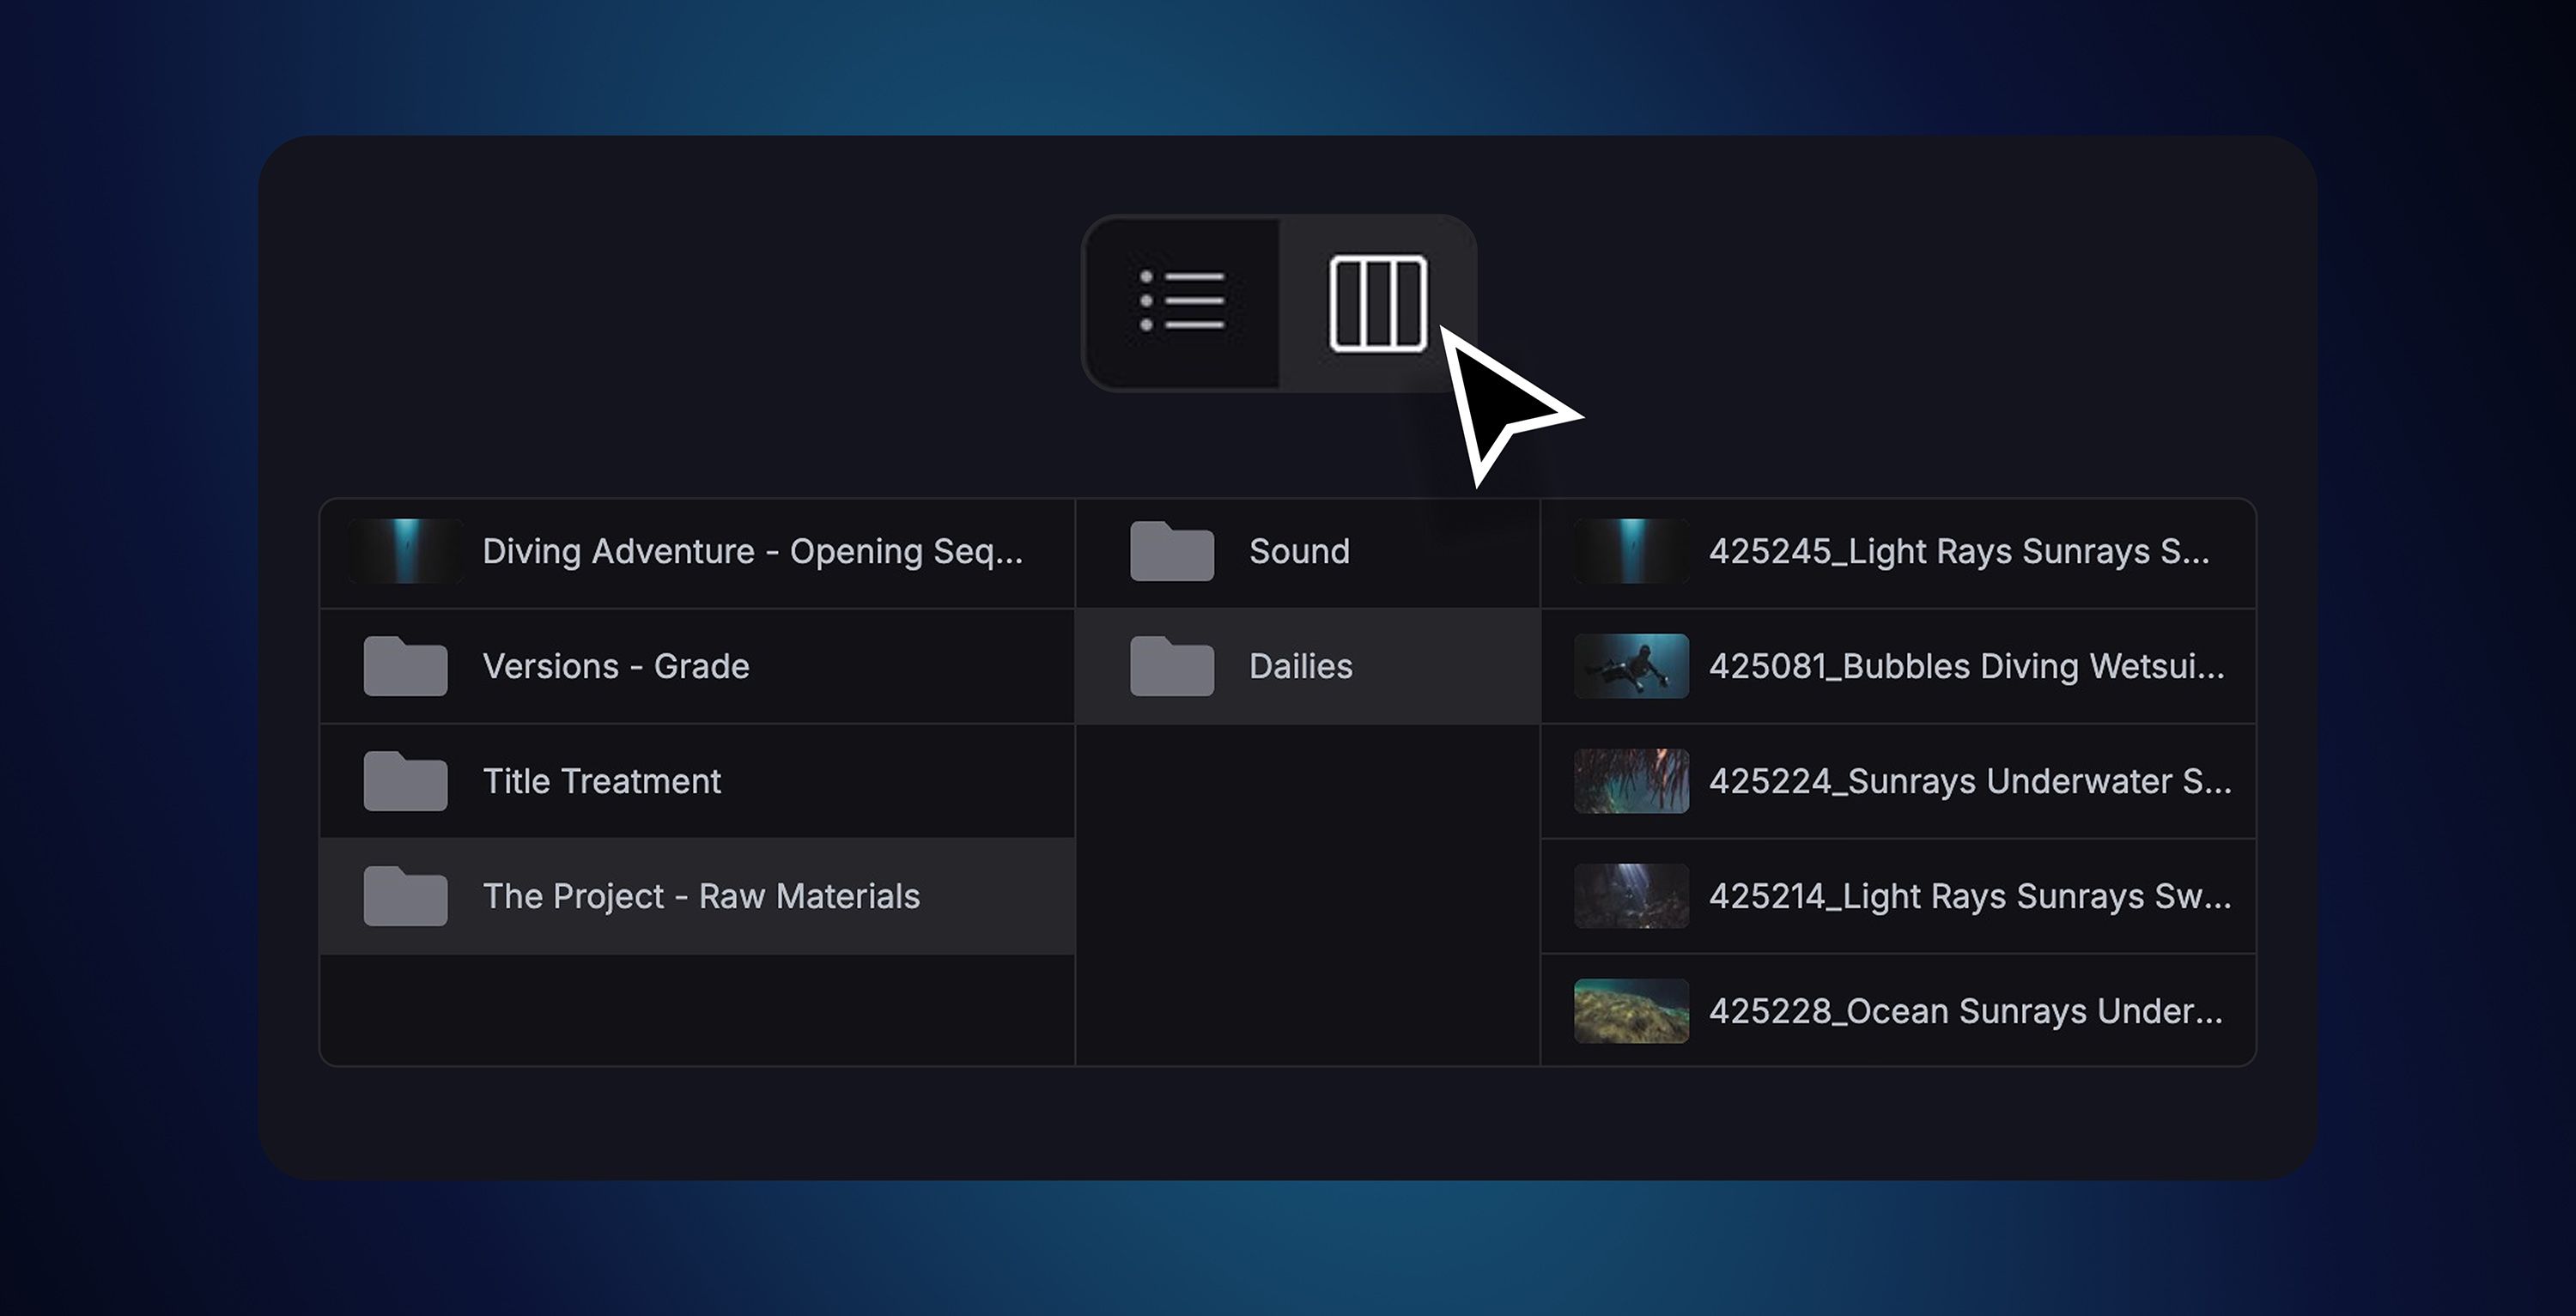Select the 425081_Bubbles Diving Wetsuit file name
Screen dimensions: 2576x1316
(x=1967, y=666)
